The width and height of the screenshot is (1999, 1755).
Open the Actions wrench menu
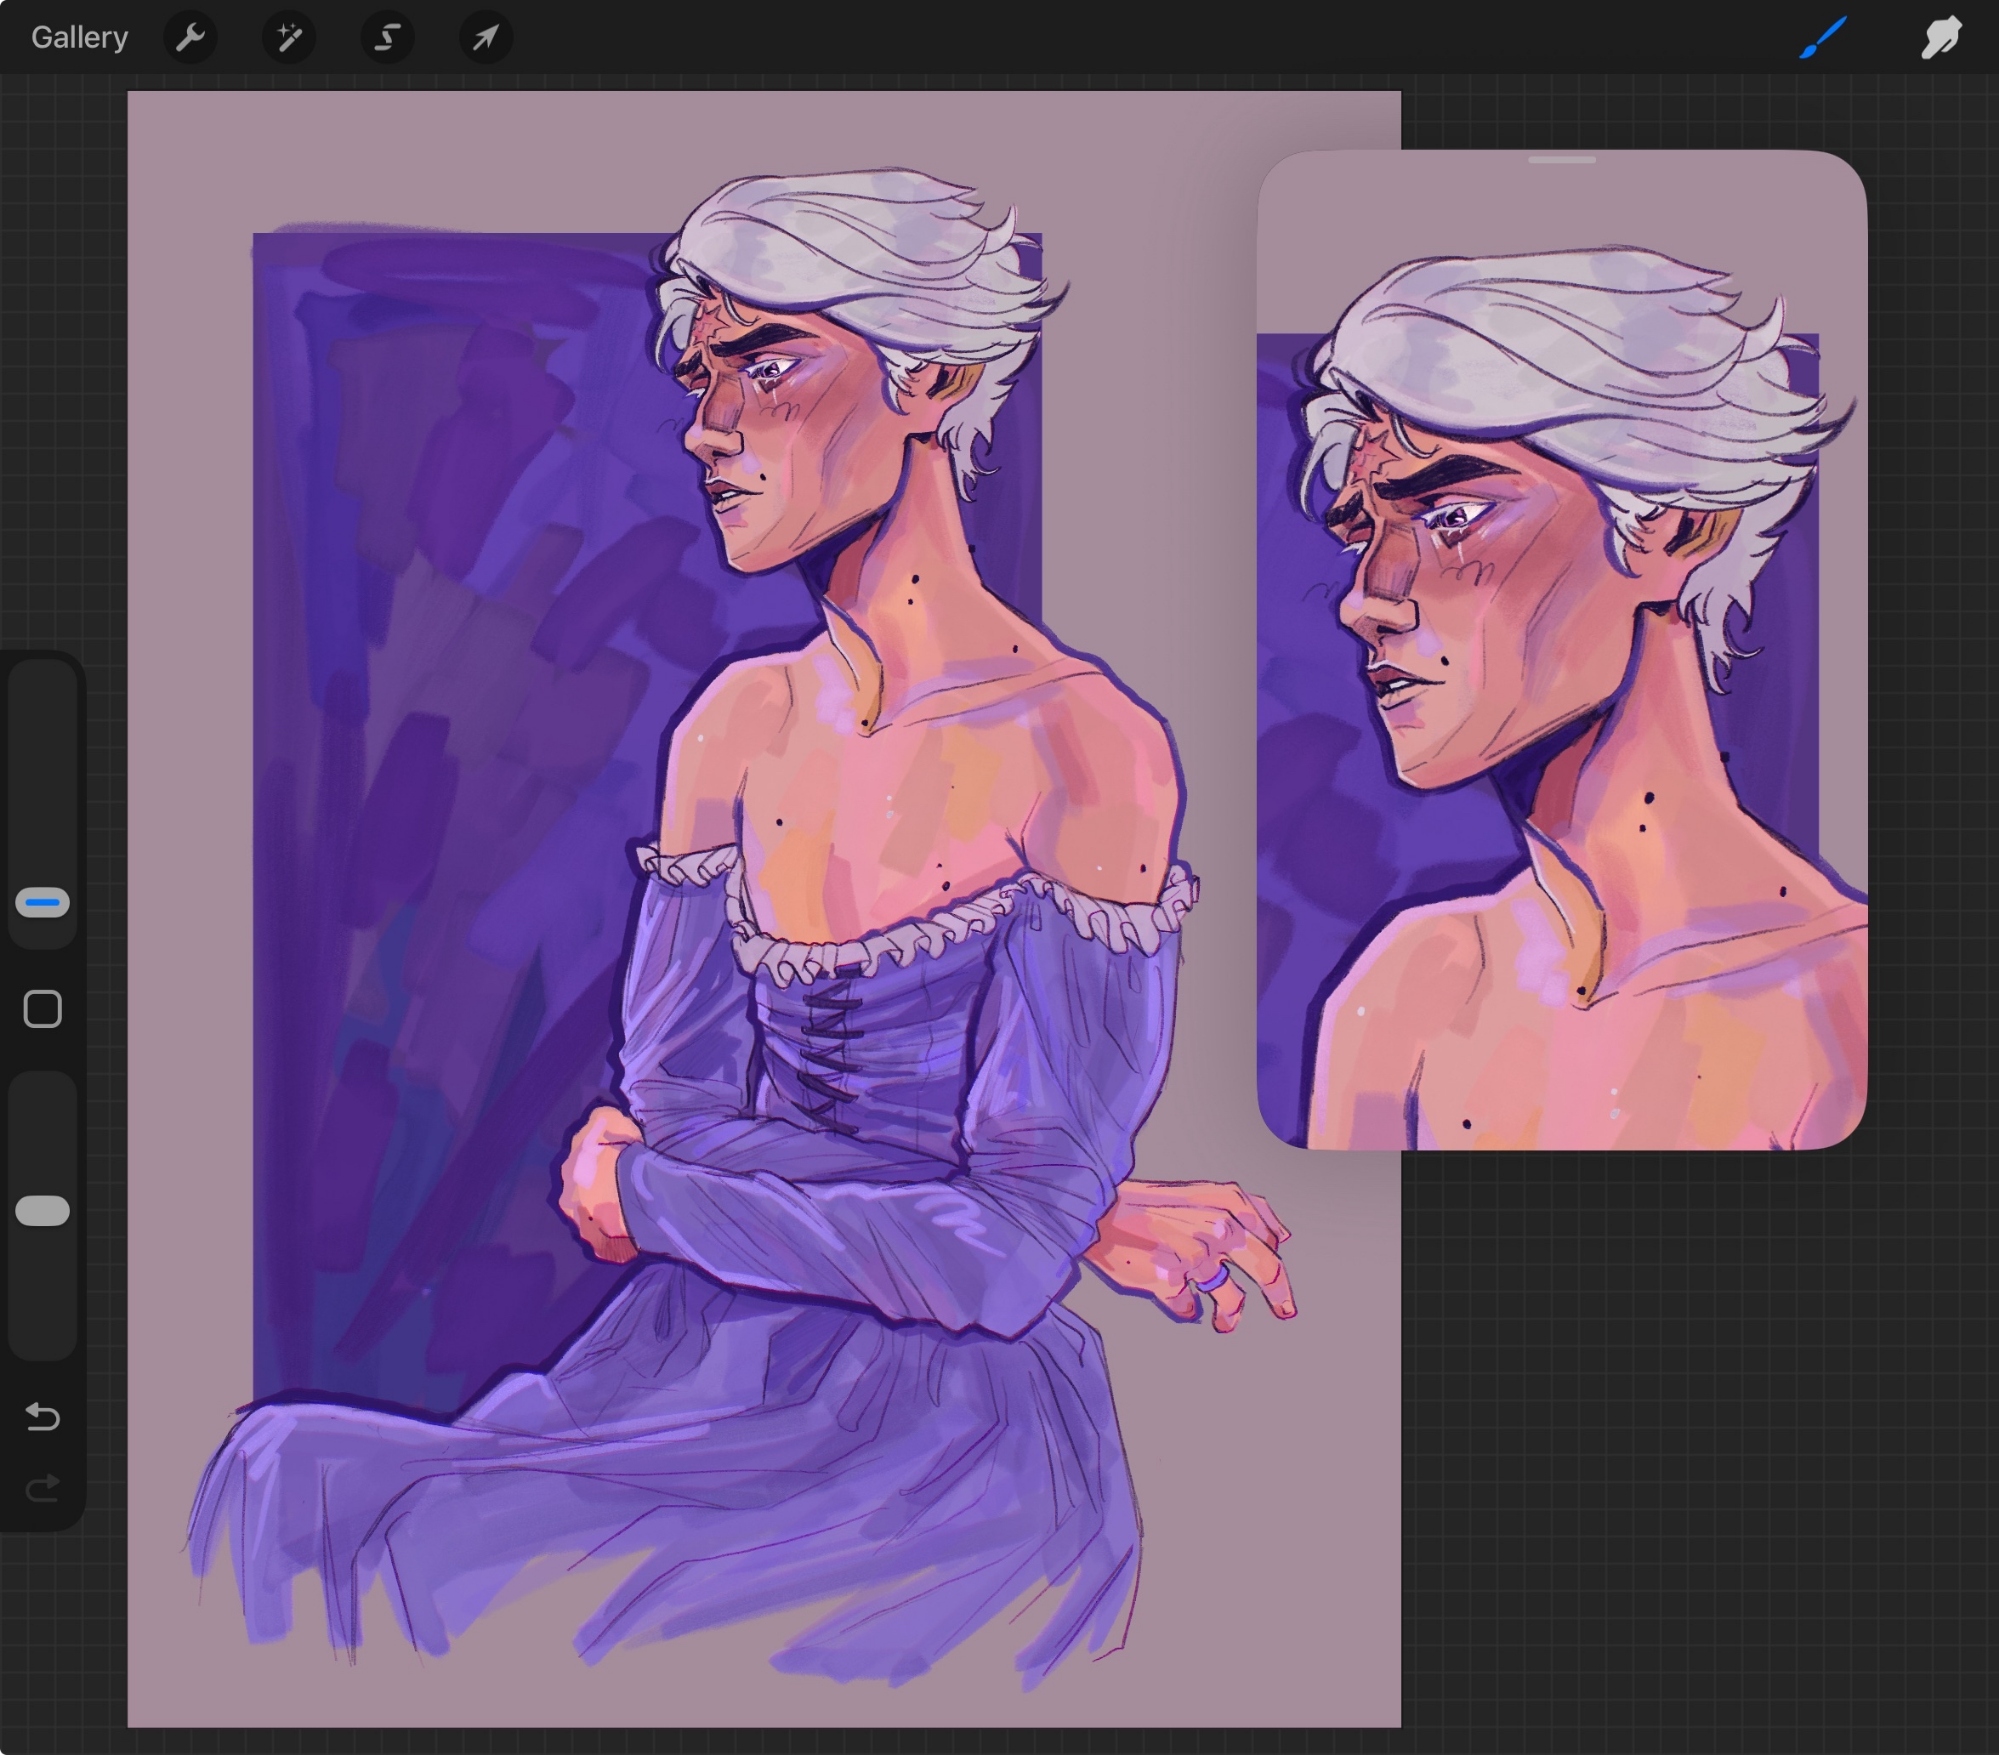(x=190, y=38)
